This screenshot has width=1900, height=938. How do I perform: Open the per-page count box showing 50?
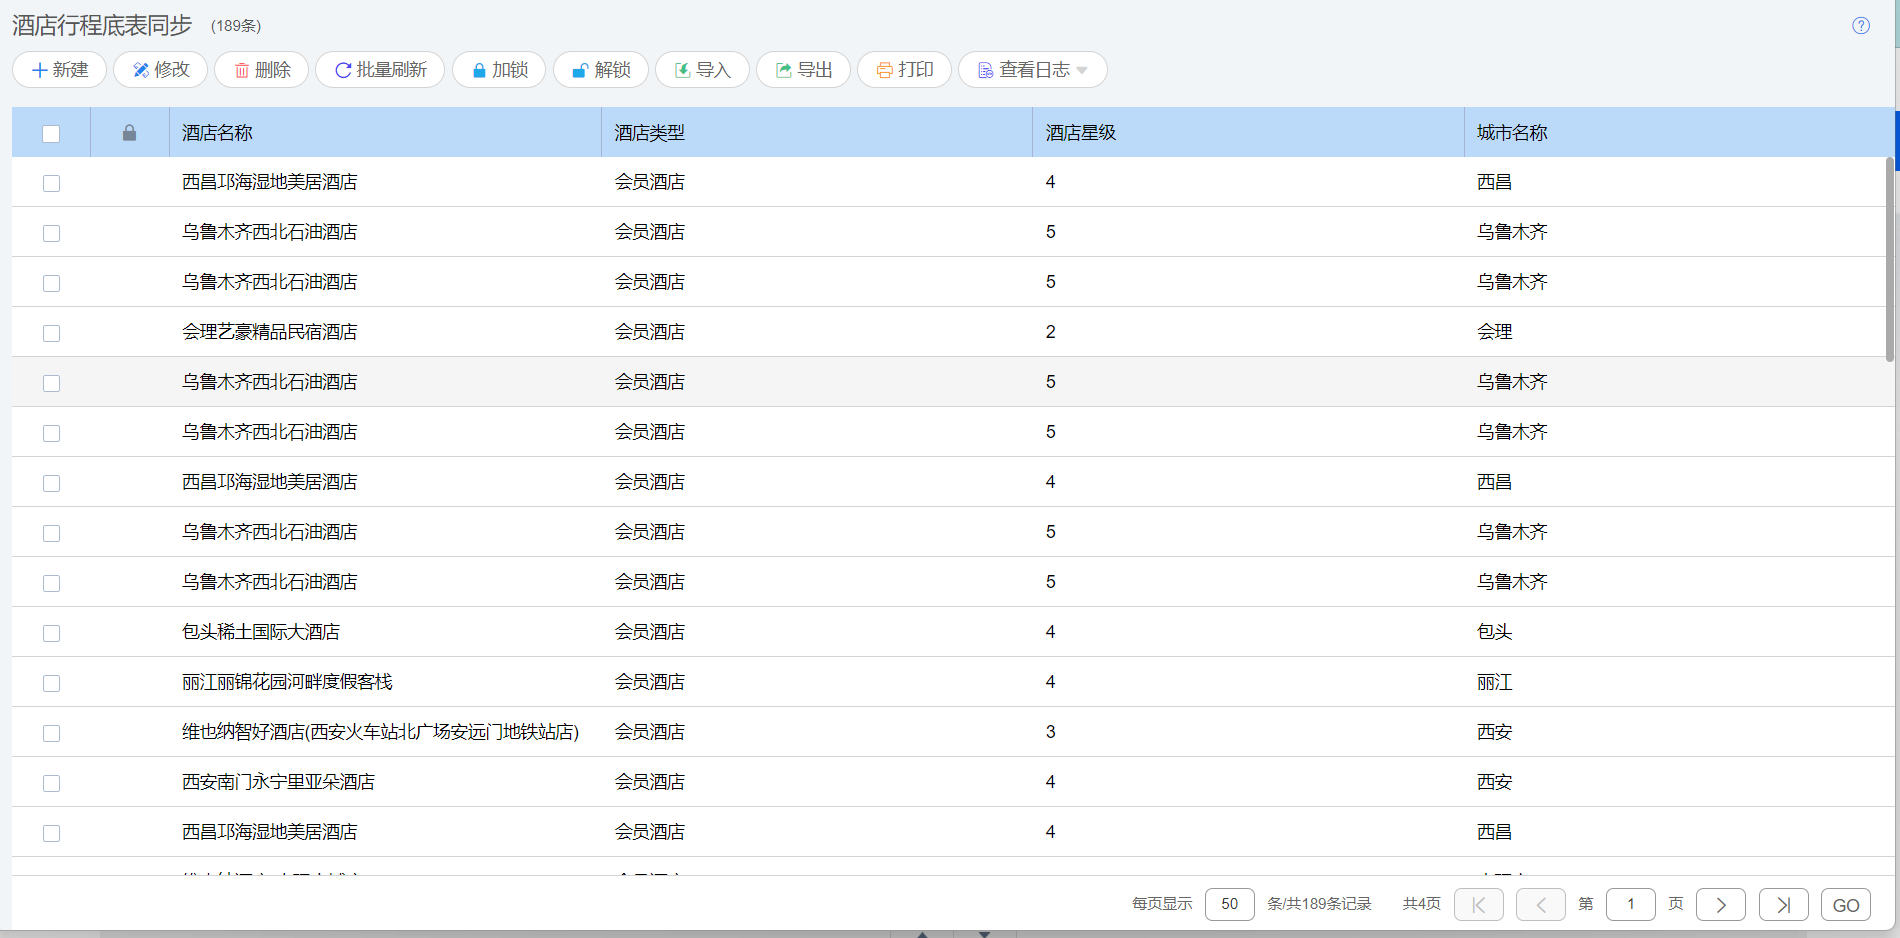[1229, 904]
